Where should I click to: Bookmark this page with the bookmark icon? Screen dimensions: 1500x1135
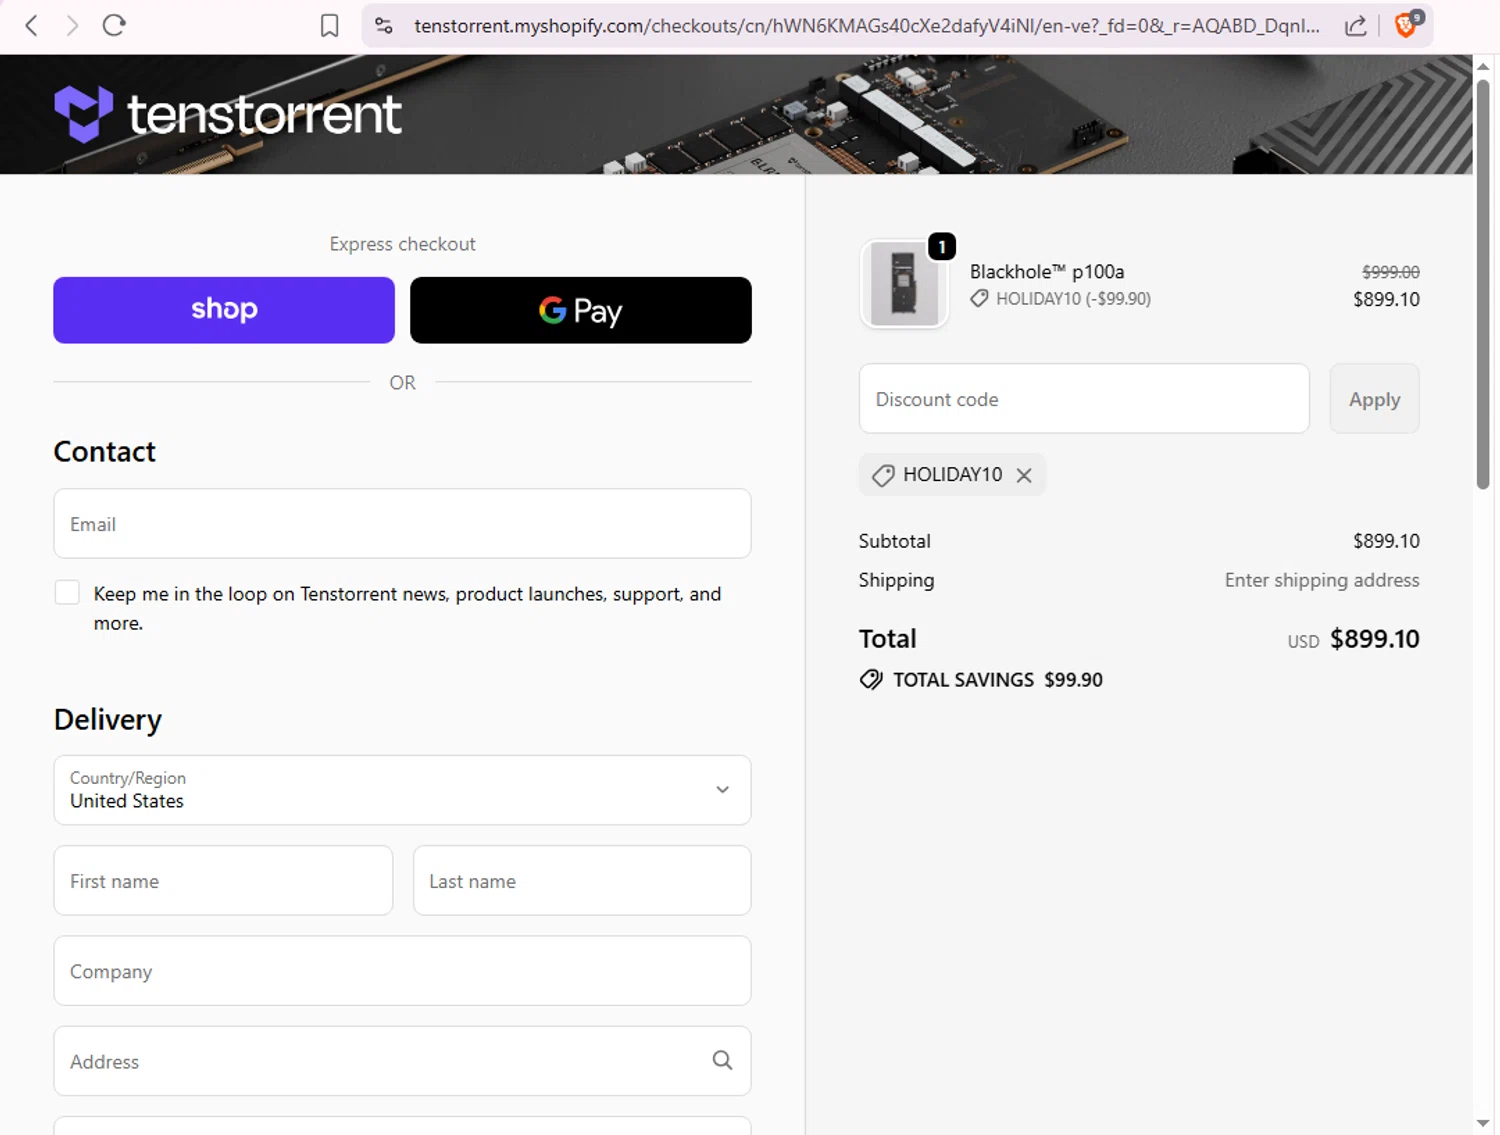coord(329,26)
